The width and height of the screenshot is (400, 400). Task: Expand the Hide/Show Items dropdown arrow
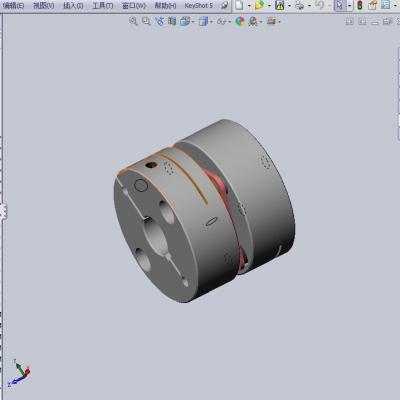click(x=230, y=22)
